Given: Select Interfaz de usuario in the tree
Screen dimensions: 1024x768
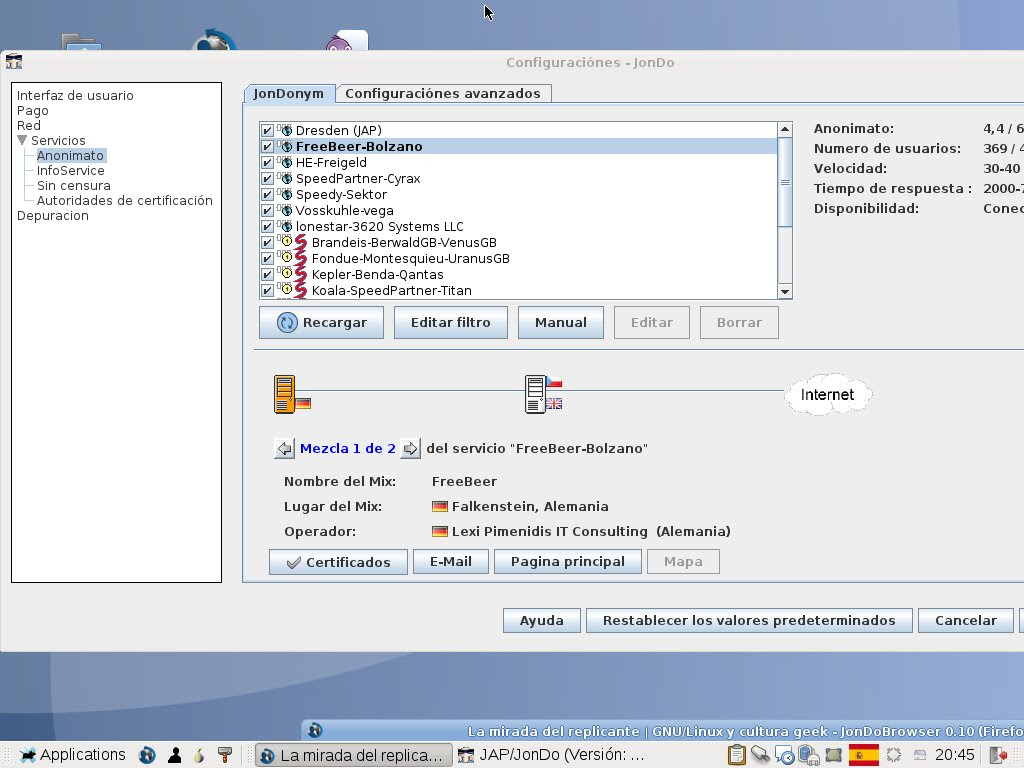Looking at the screenshot, I should [x=75, y=95].
